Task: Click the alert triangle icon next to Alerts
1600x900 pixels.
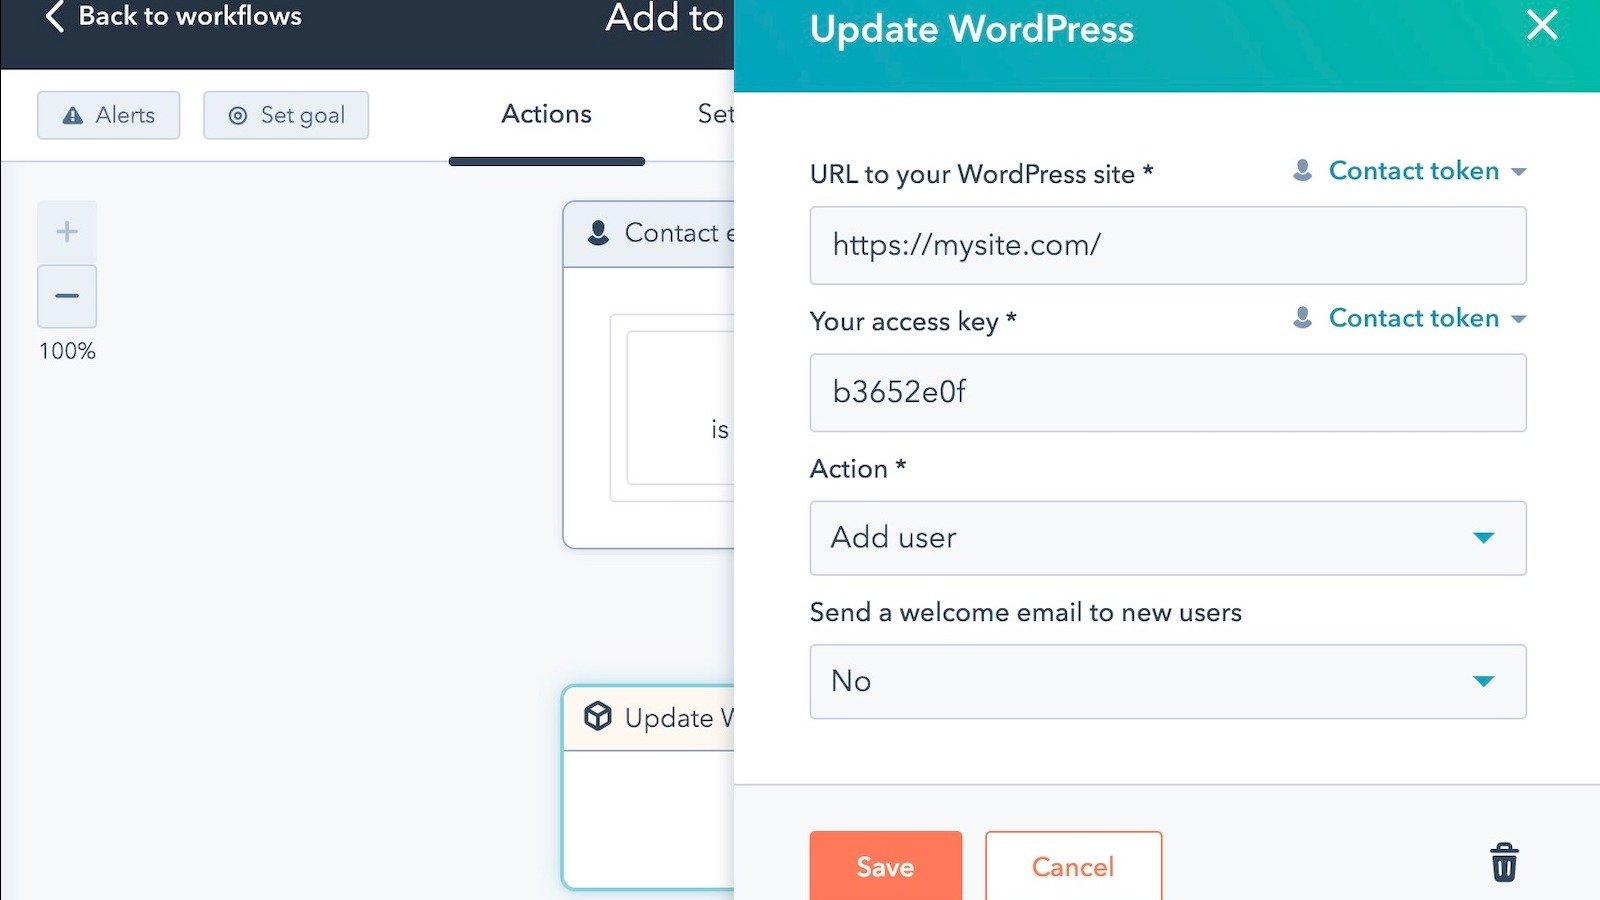Action: tap(72, 115)
